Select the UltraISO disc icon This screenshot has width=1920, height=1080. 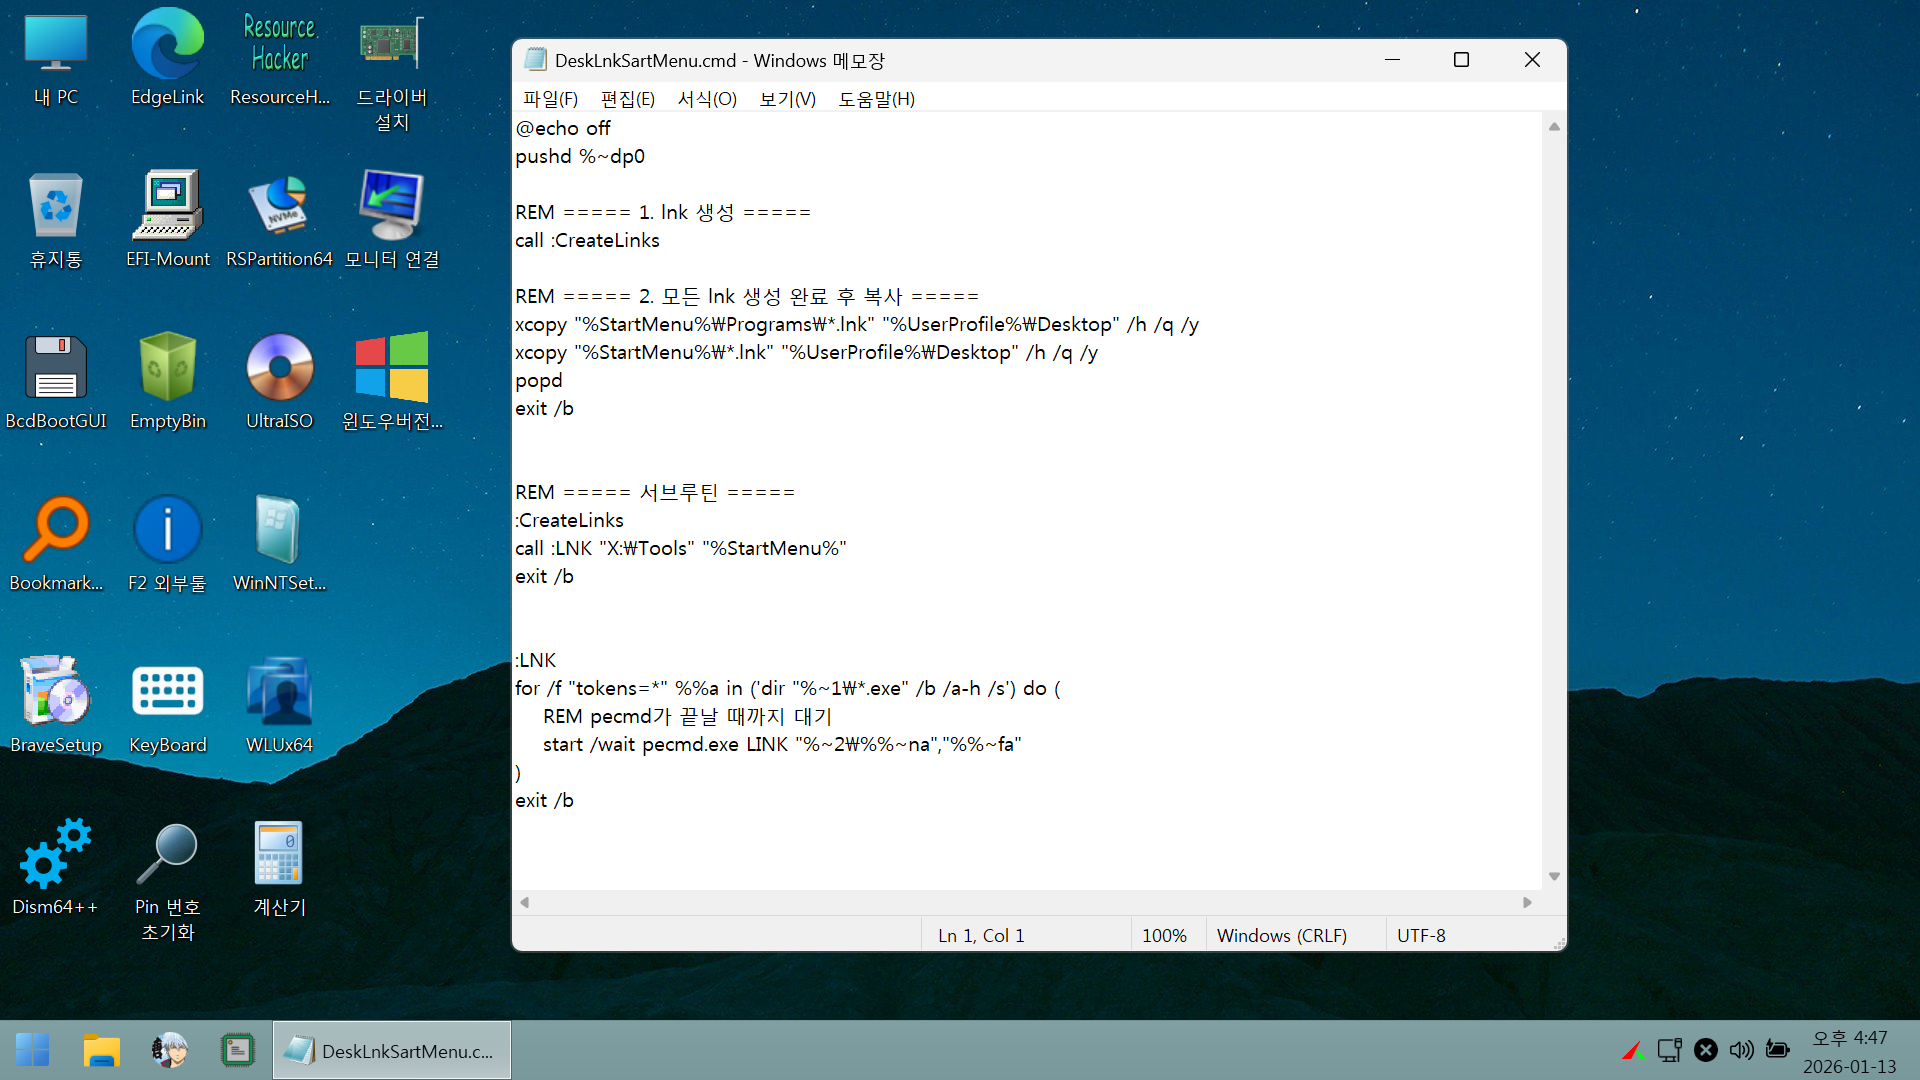pos(280,369)
